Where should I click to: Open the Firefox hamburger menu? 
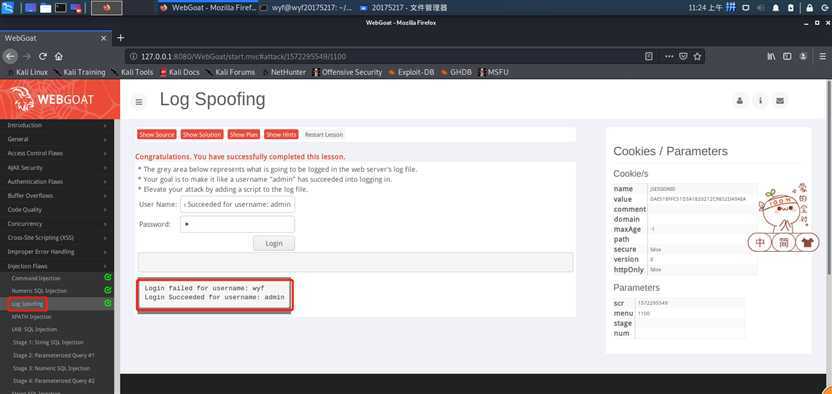[822, 56]
